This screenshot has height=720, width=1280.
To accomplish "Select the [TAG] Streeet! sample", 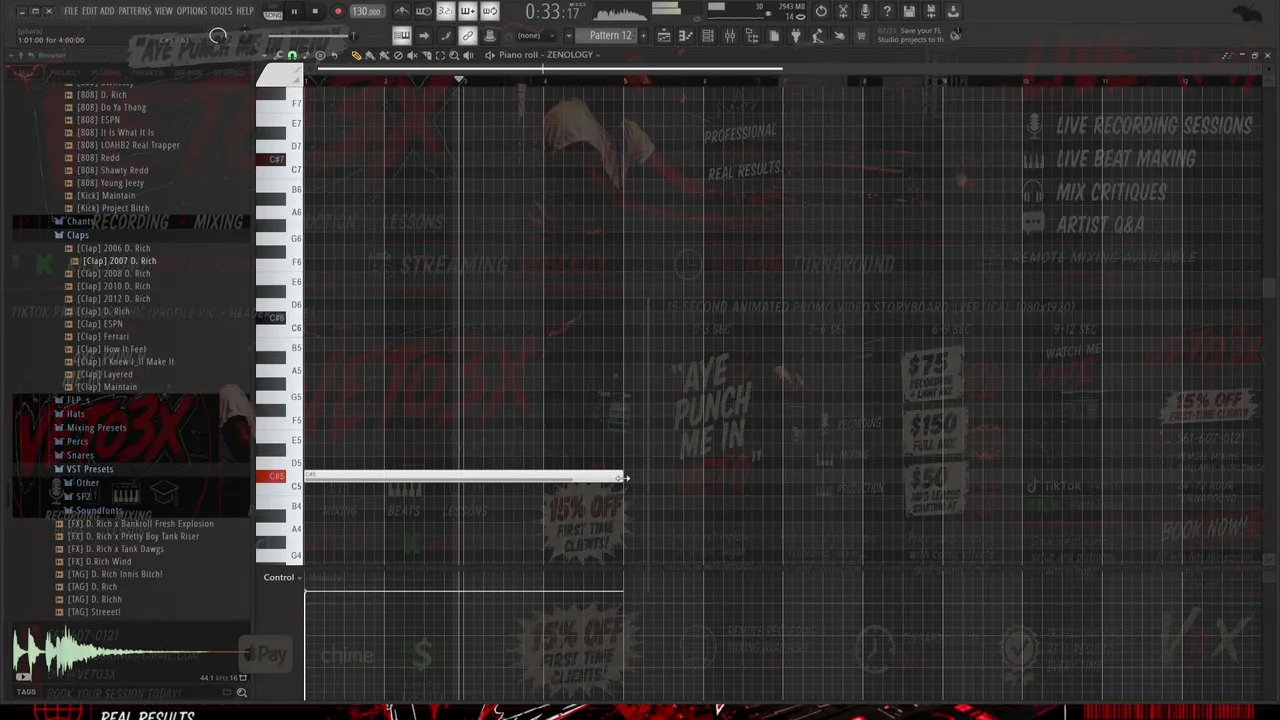I will tap(94, 612).
